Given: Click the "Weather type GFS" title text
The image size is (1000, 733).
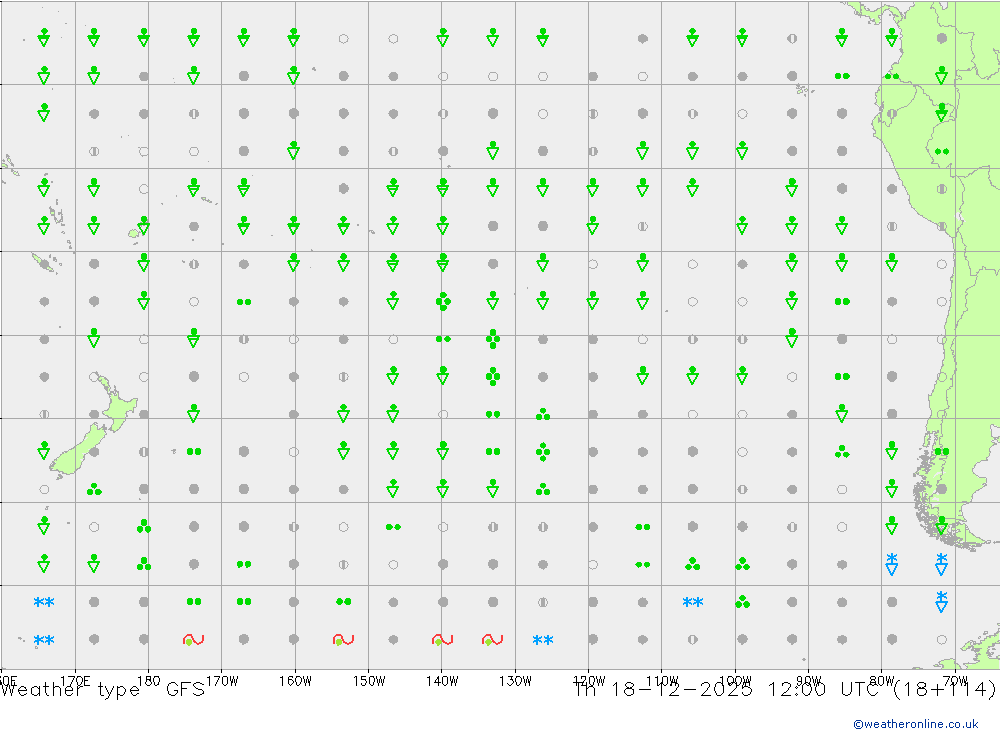Looking at the screenshot, I should click(102, 690).
